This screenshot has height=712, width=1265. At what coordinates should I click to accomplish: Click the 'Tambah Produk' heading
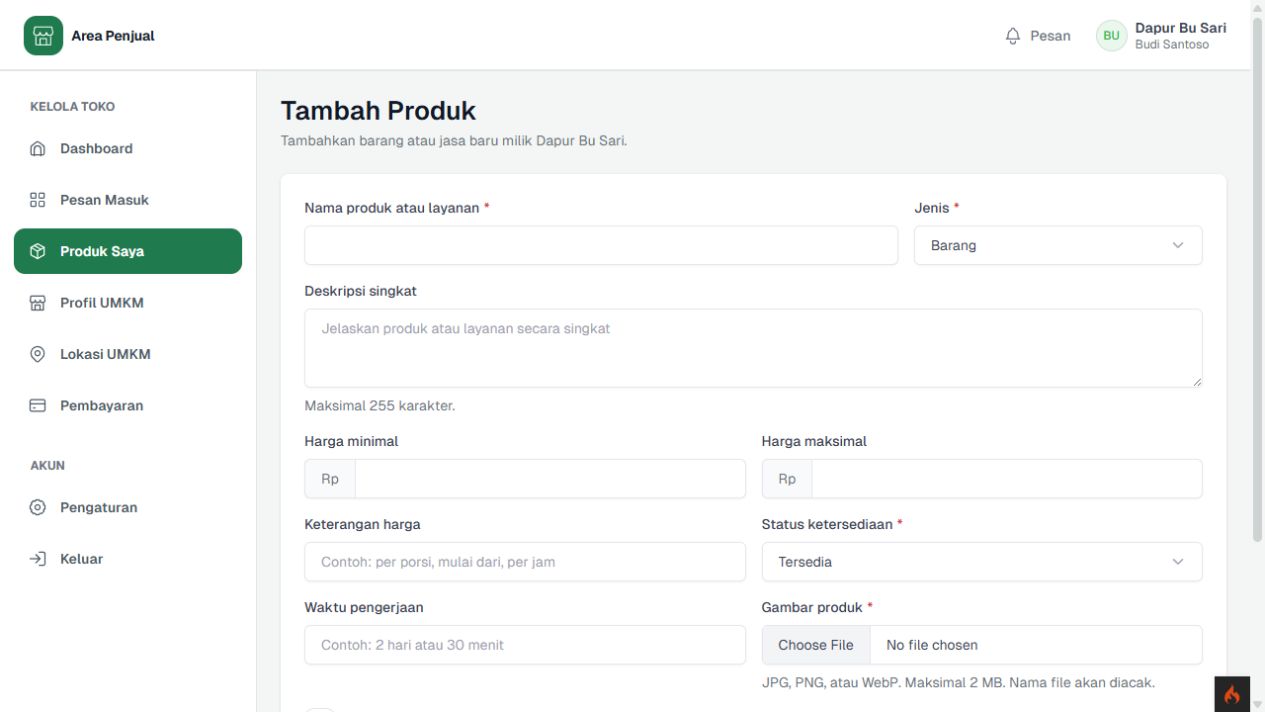378,110
